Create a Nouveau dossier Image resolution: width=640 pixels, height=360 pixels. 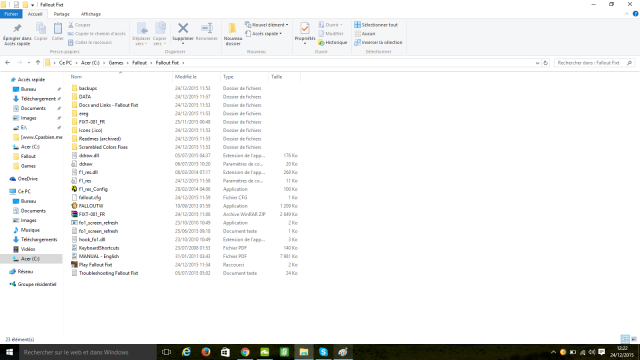pos(233,34)
